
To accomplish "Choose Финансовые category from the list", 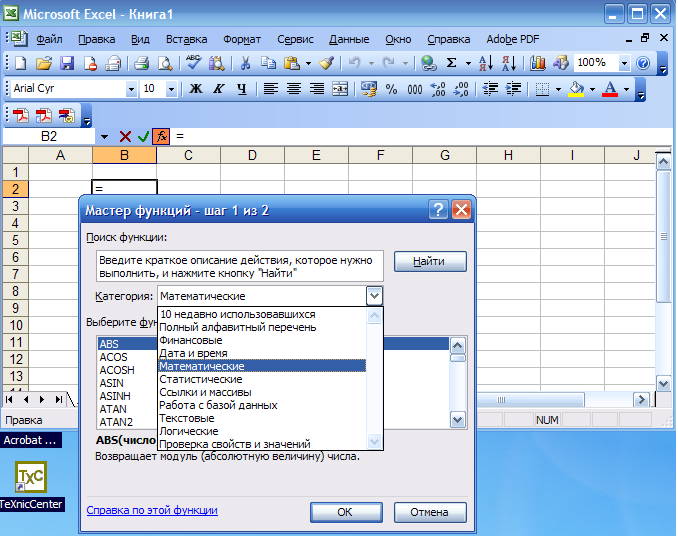I will (x=262, y=340).
